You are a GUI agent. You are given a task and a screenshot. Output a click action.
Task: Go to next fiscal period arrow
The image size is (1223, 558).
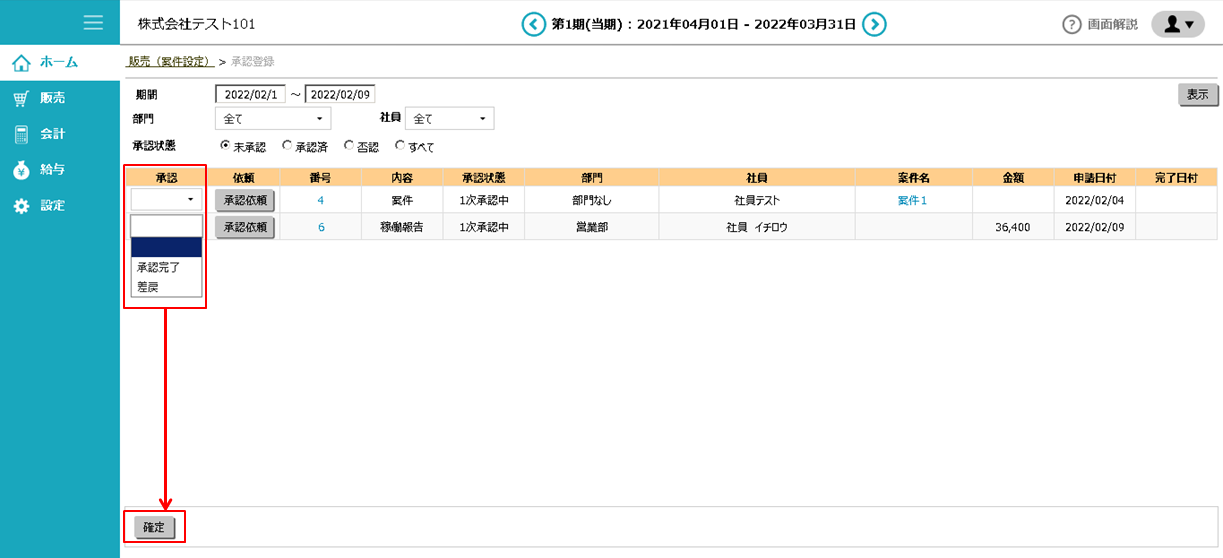[874, 24]
